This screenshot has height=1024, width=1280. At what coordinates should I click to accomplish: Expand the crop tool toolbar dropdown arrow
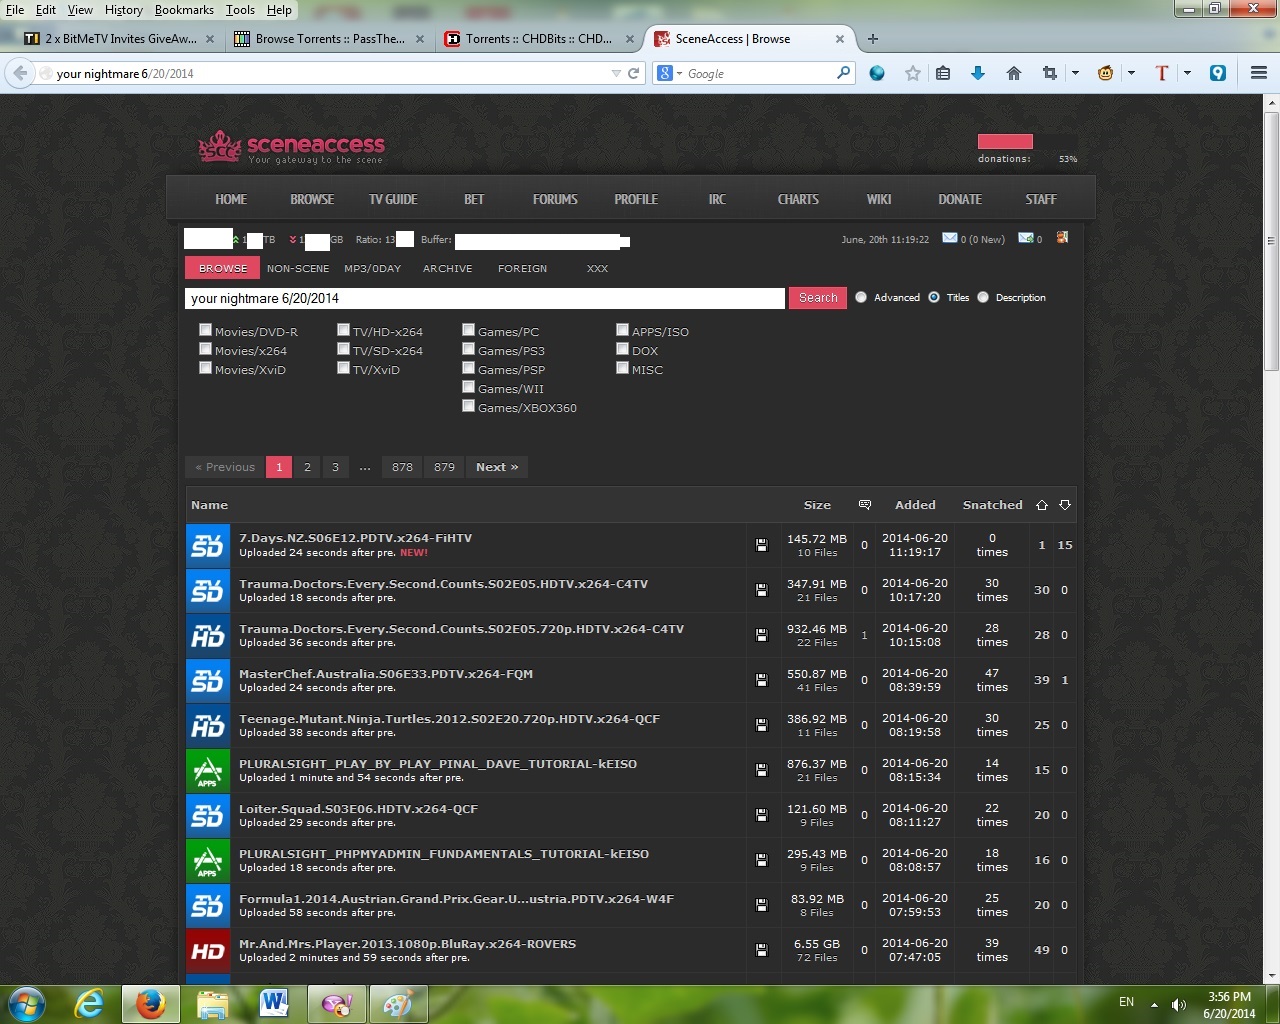tap(1075, 73)
